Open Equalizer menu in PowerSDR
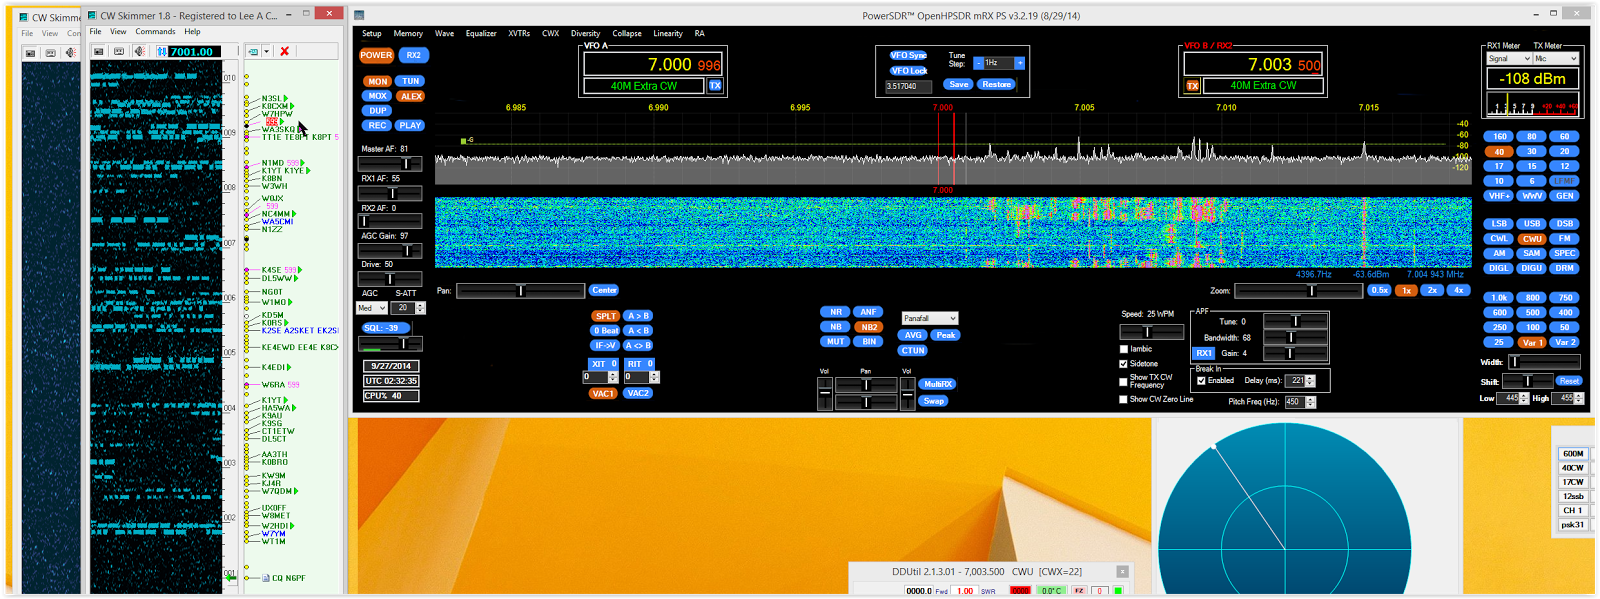This screenshot has width=1600, height=599. click(481, 33)
